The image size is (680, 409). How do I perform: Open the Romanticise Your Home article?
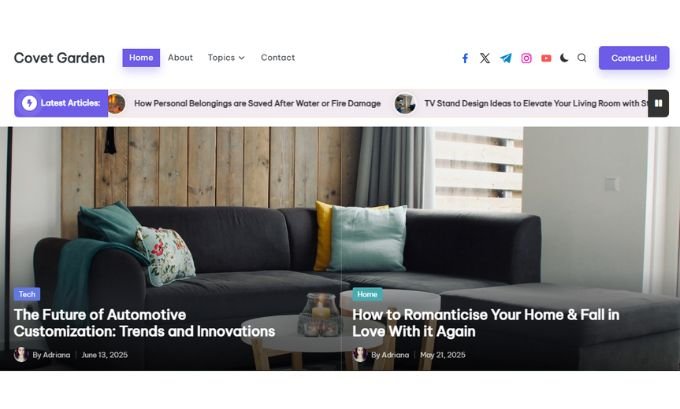486,323
